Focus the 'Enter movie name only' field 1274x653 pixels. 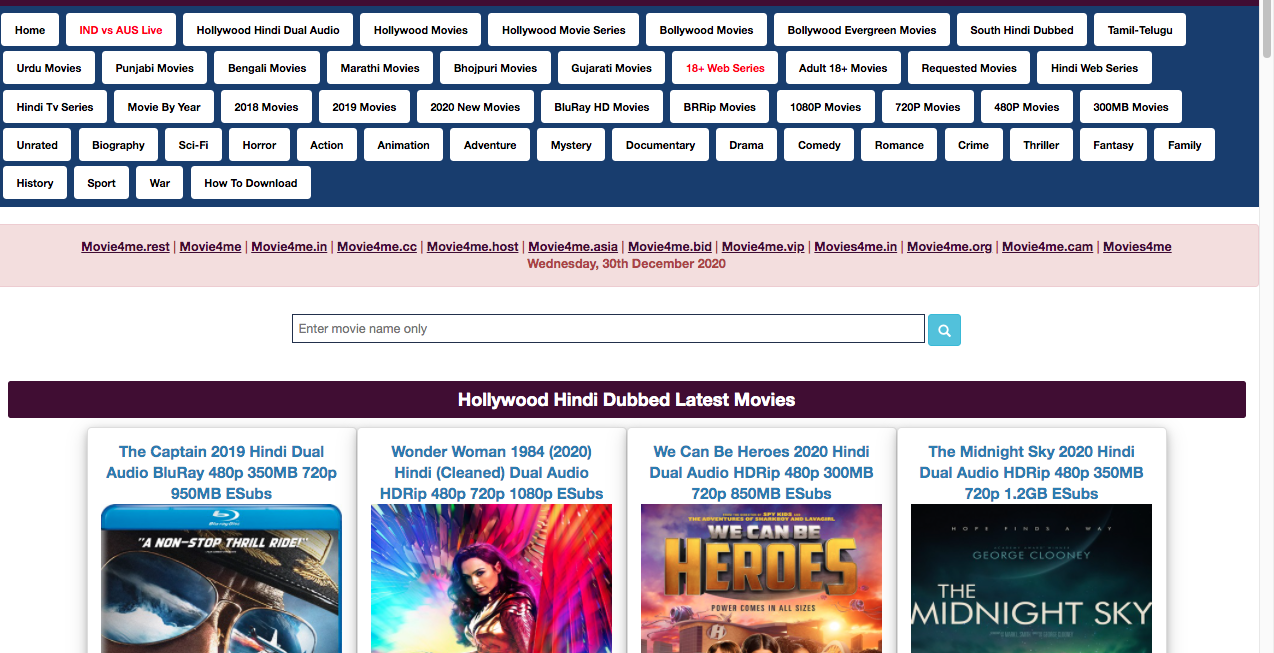[608, 329]
